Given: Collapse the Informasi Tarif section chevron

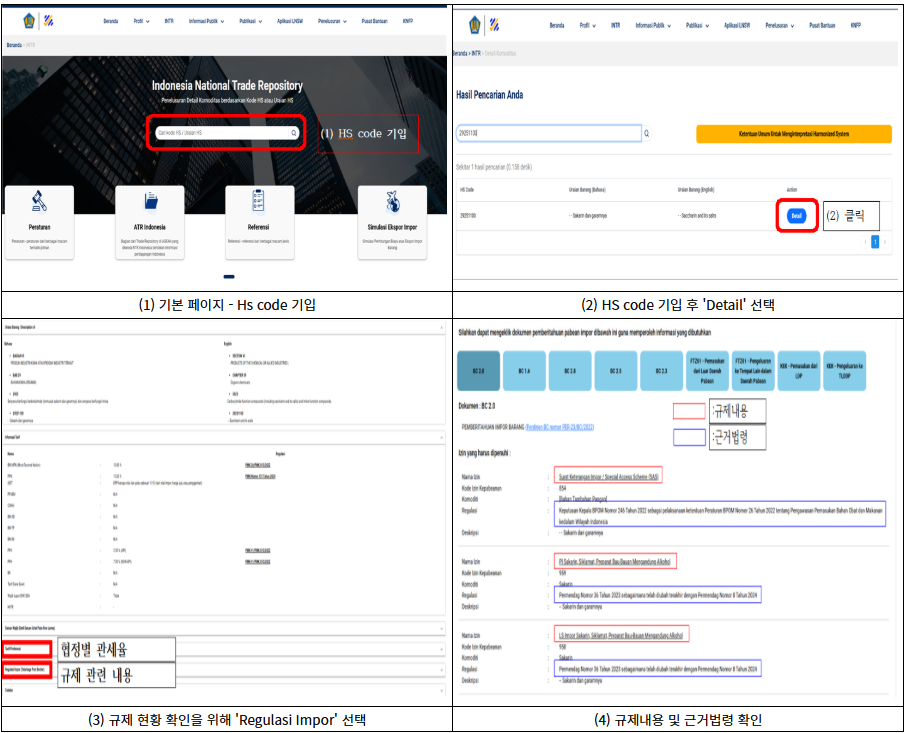Looking at the screenshot, I should point(441,438).
